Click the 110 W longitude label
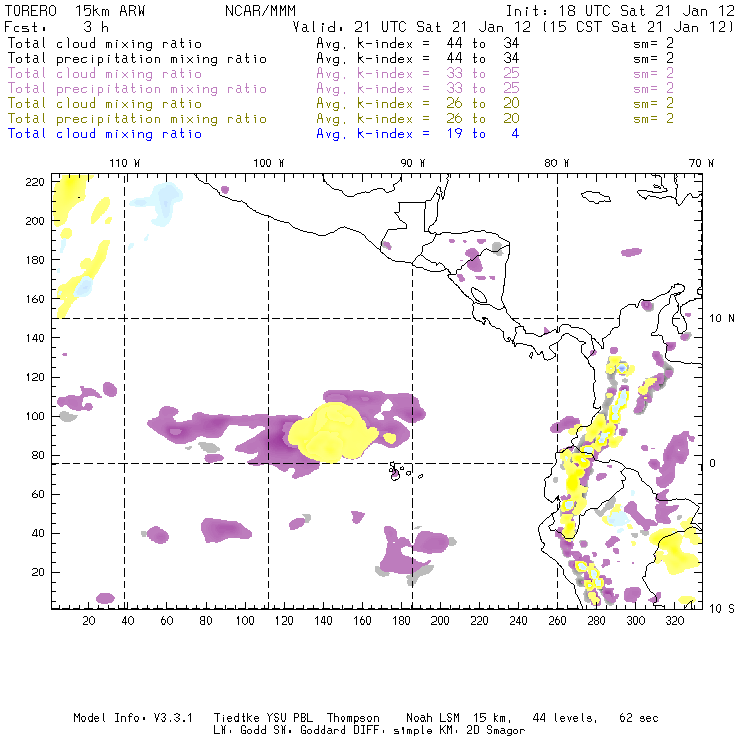This screenshot has height=740, width=740. 125,163
